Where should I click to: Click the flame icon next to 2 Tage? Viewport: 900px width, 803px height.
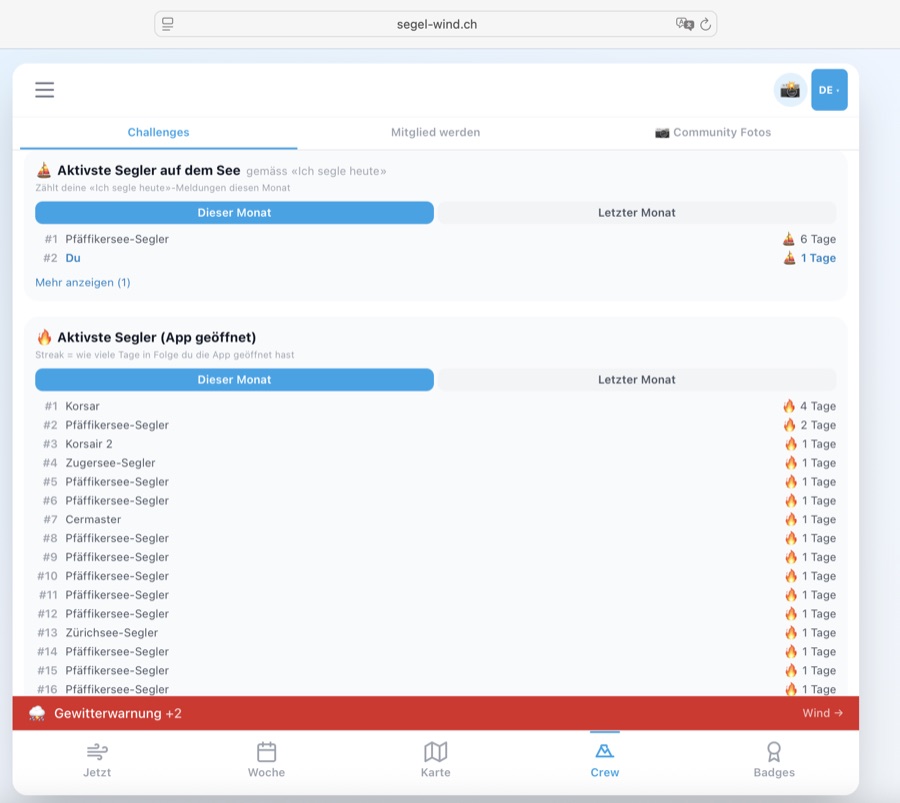point(790,425)
